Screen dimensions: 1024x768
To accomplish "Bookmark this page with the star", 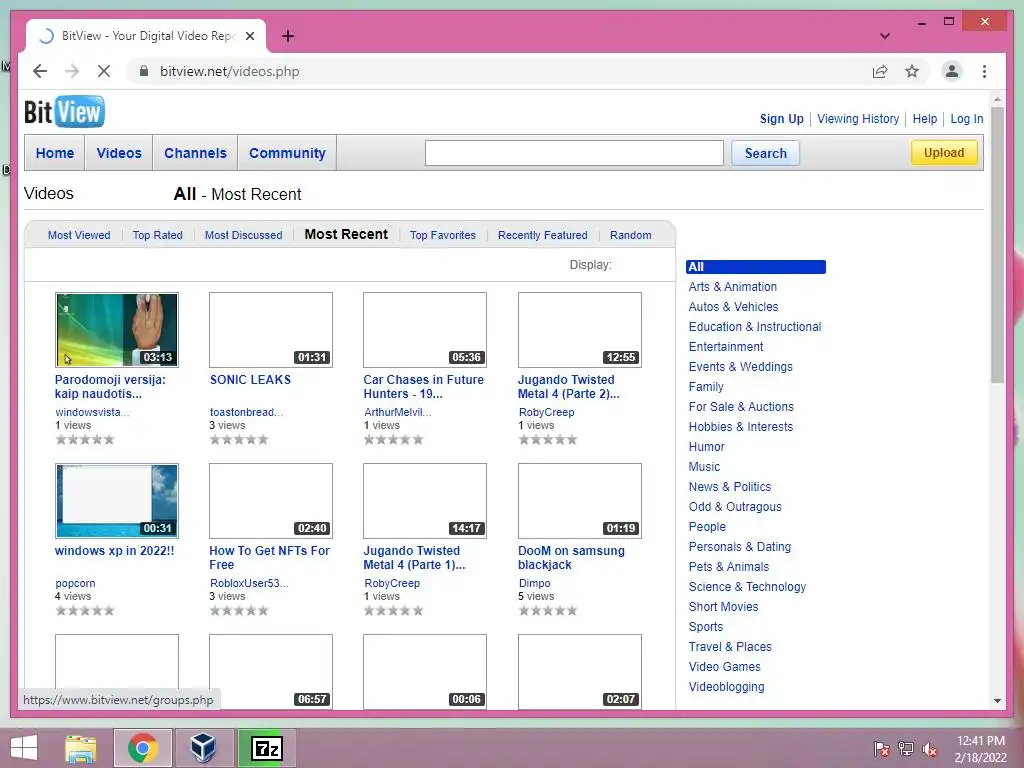I will click(912, 71).
